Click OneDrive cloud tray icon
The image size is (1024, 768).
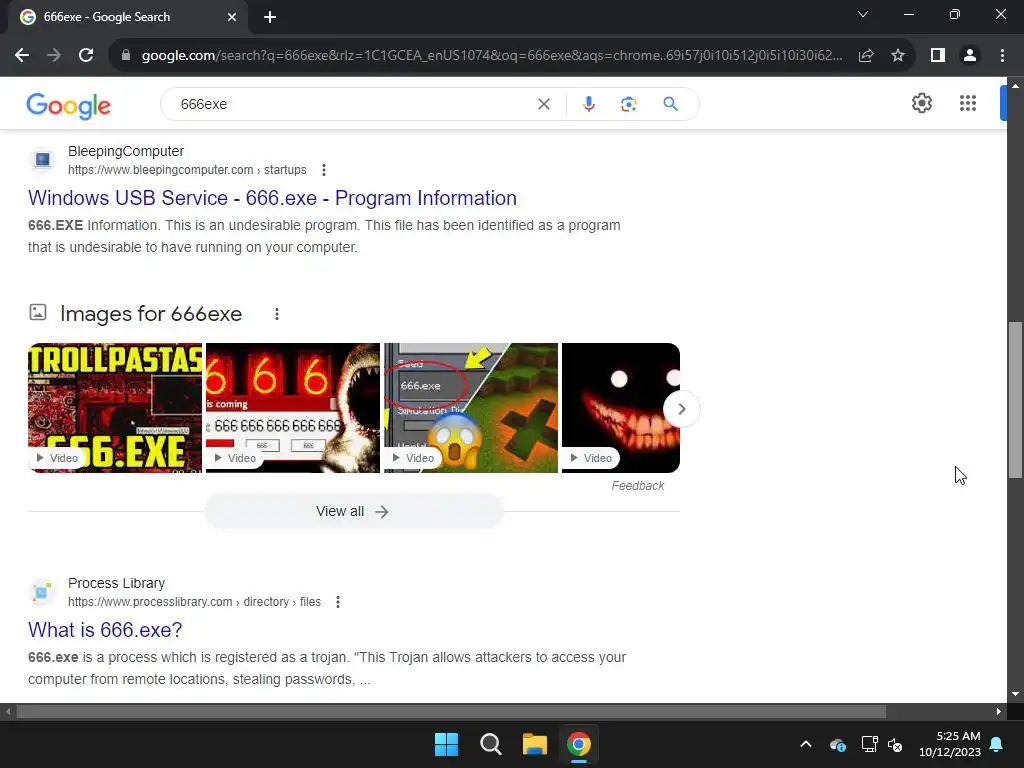(x=838, y=744)
